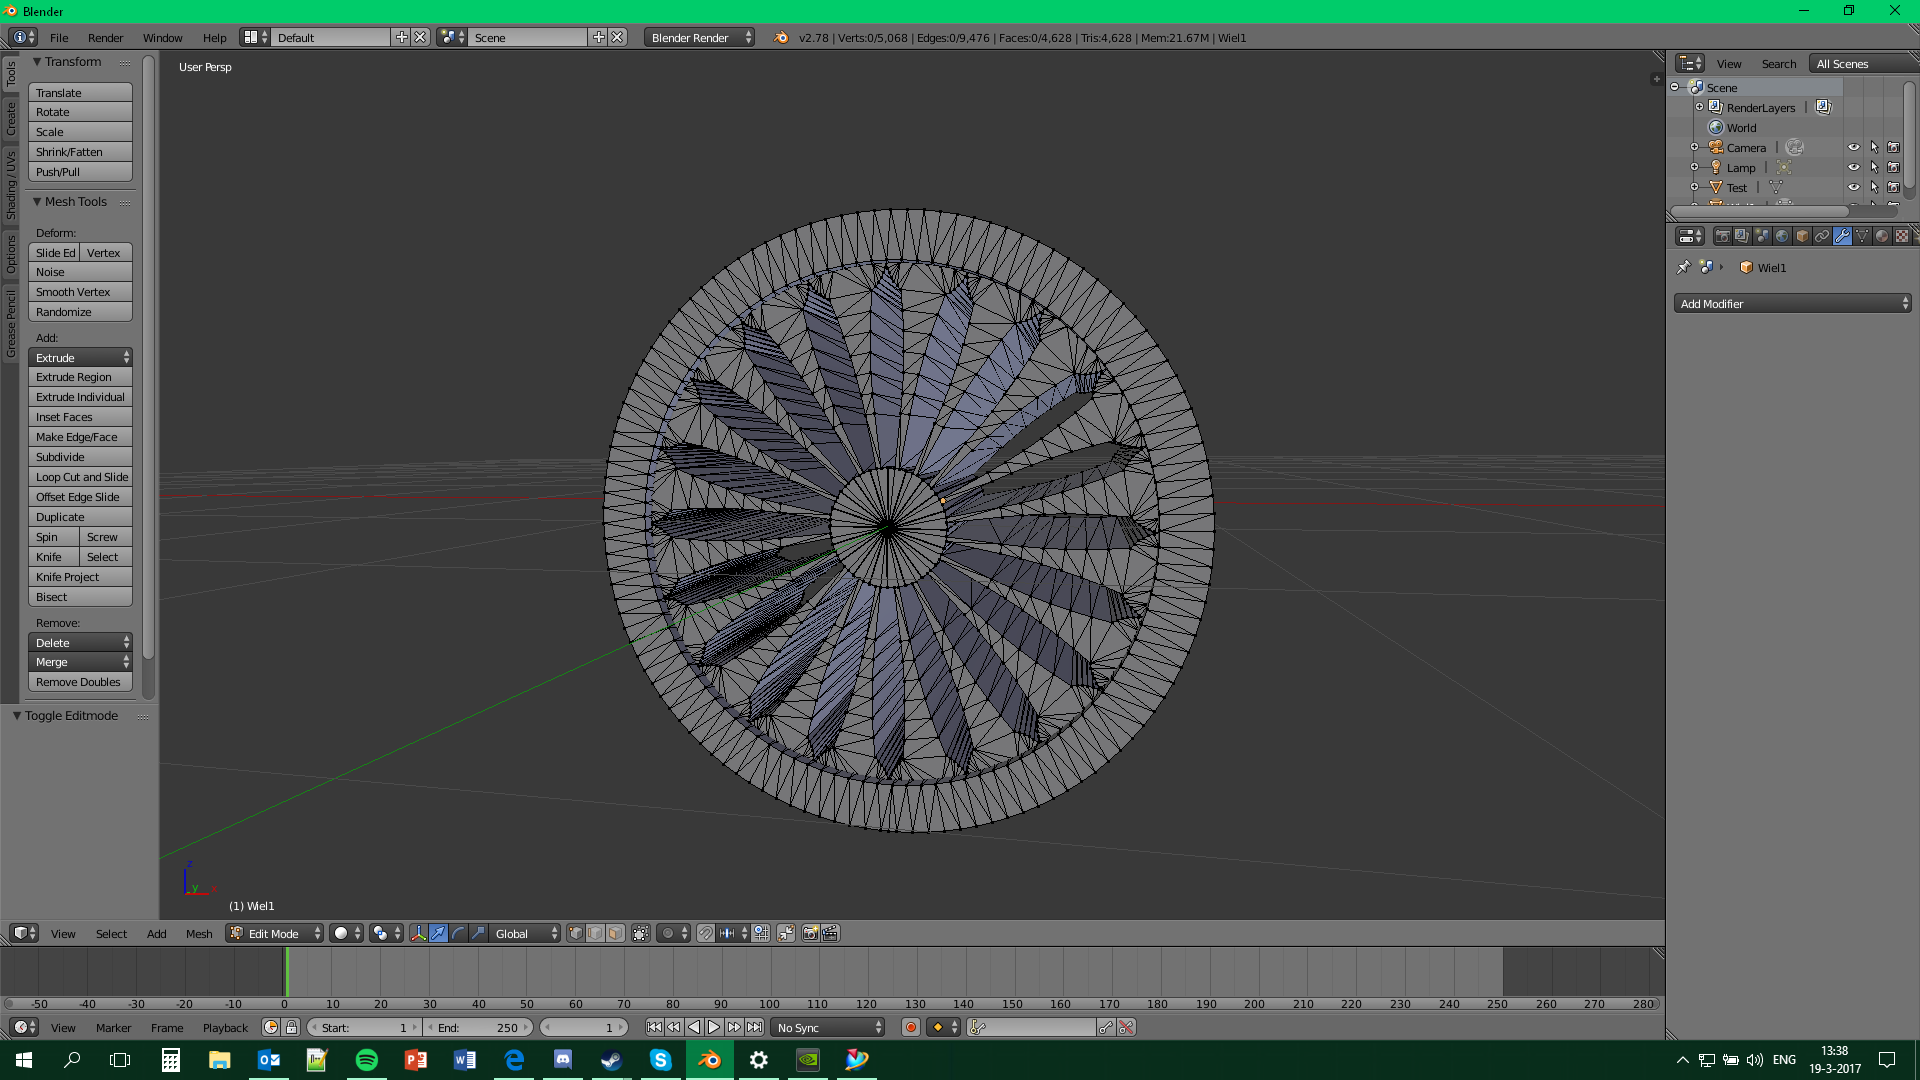Toggle limit selection to visible

tap(641, 933)
